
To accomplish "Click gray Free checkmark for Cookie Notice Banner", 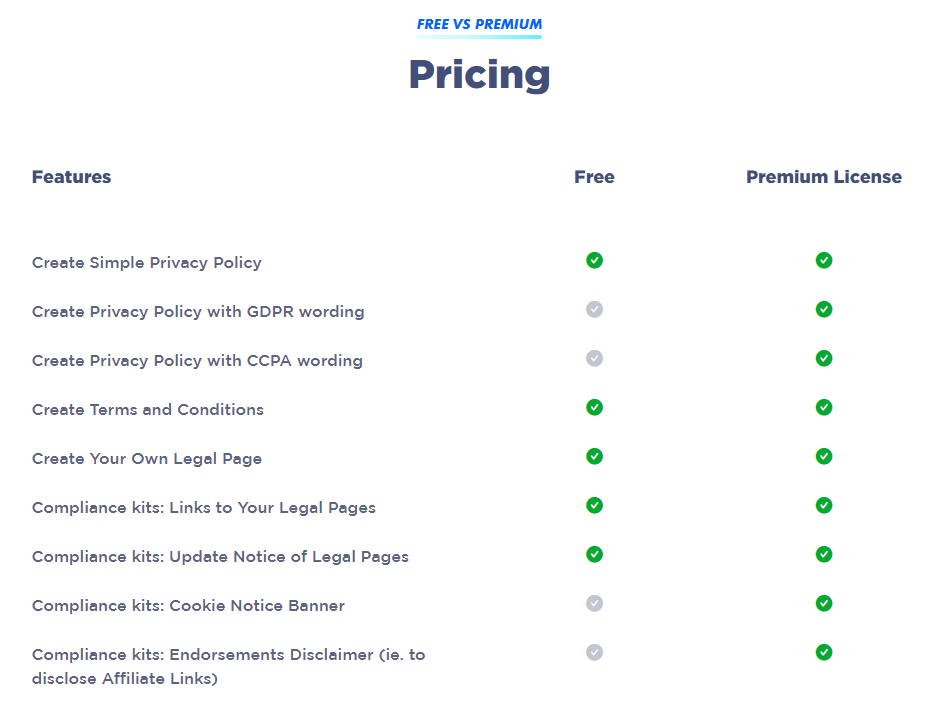I will 594,604.
